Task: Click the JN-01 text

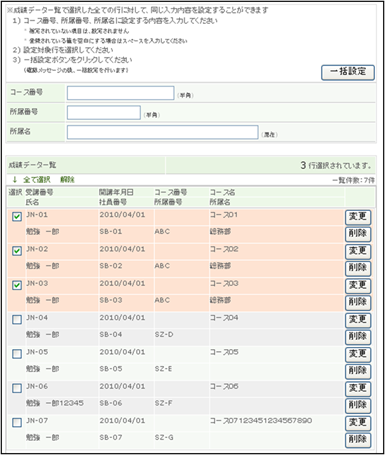Action: coord(37,215)
